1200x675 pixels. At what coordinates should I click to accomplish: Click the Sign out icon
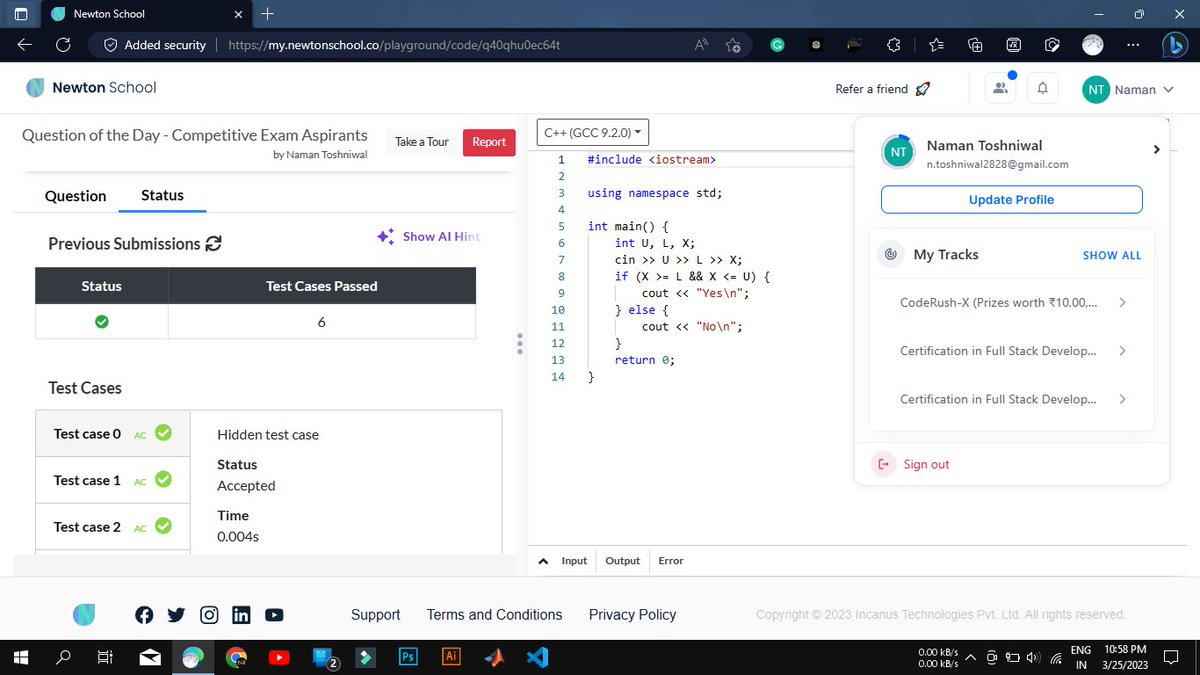884,464
